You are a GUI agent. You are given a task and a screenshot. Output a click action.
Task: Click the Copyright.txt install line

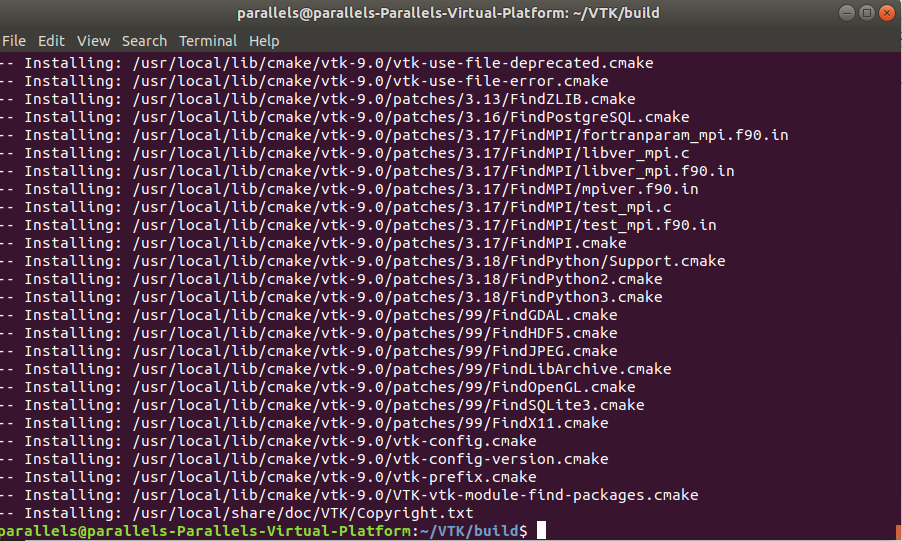(x=237, y=513)
